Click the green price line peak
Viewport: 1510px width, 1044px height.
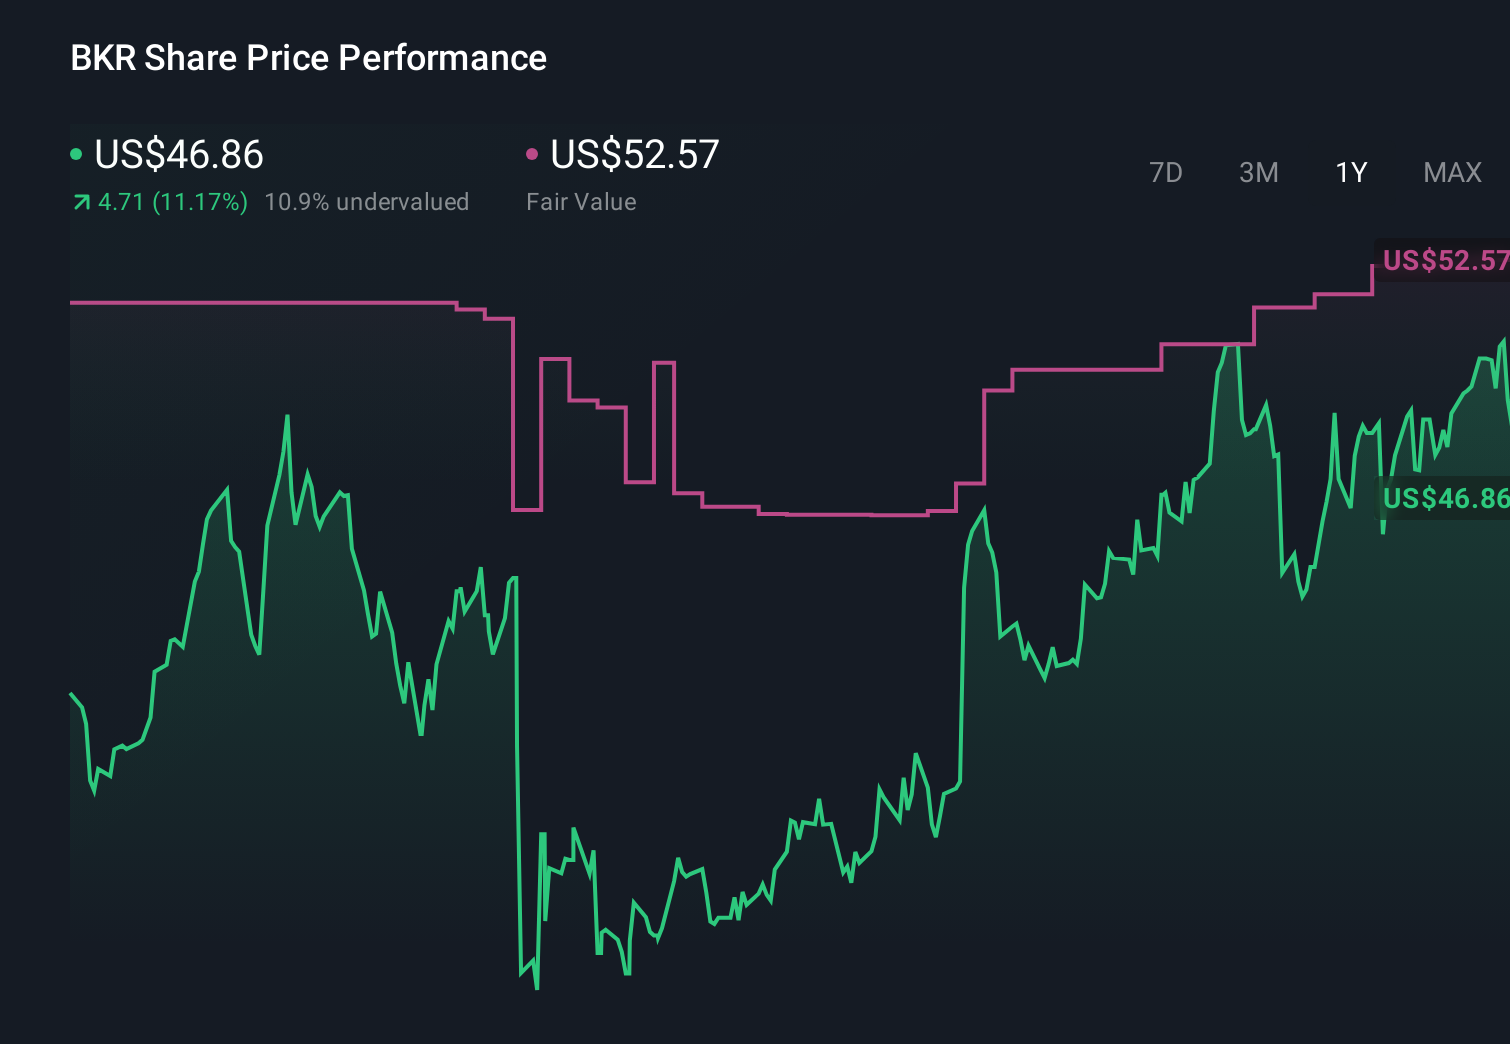(1229, 348)
